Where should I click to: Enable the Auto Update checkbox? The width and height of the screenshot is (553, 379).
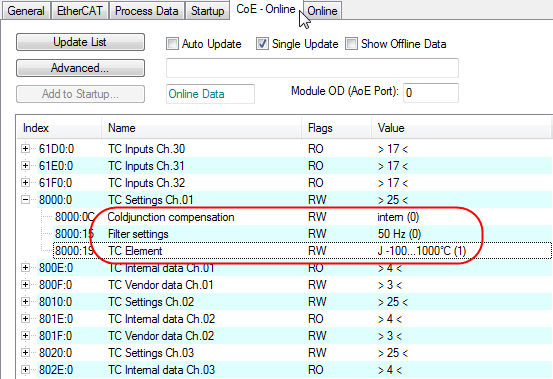coord(172,44)
